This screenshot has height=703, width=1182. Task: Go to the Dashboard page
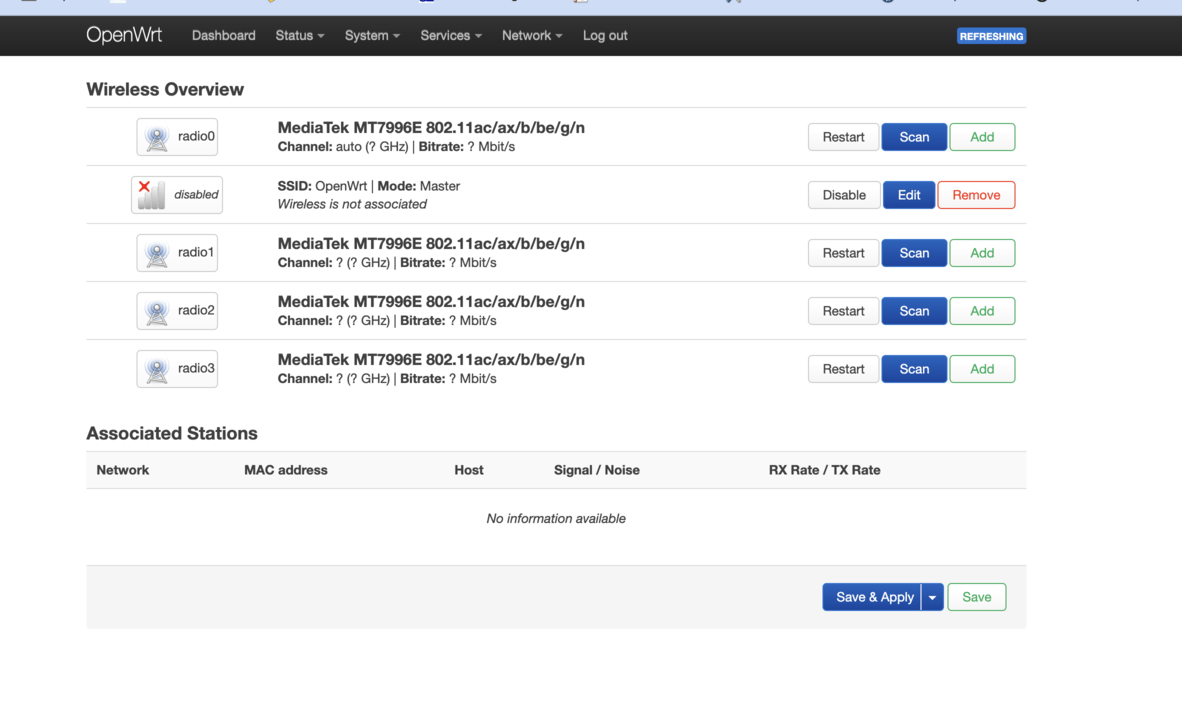pos(223,35)
